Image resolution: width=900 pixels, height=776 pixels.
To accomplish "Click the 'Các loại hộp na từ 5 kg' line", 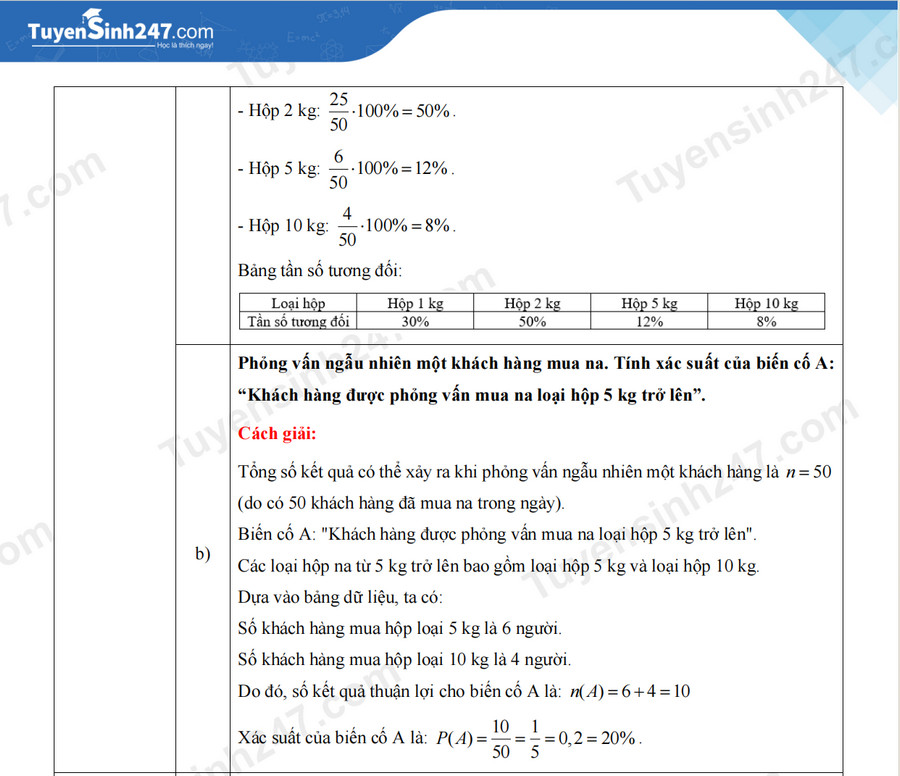I will 498,566.
